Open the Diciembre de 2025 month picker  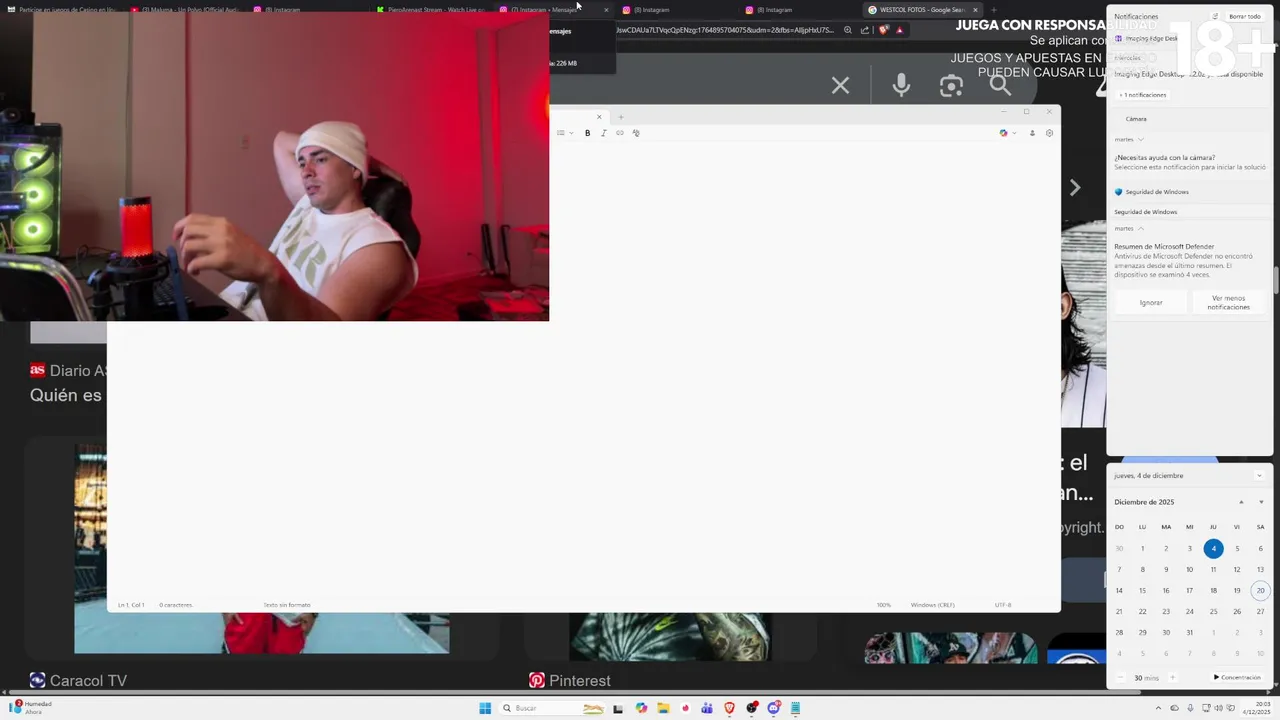pos(1144,502)
